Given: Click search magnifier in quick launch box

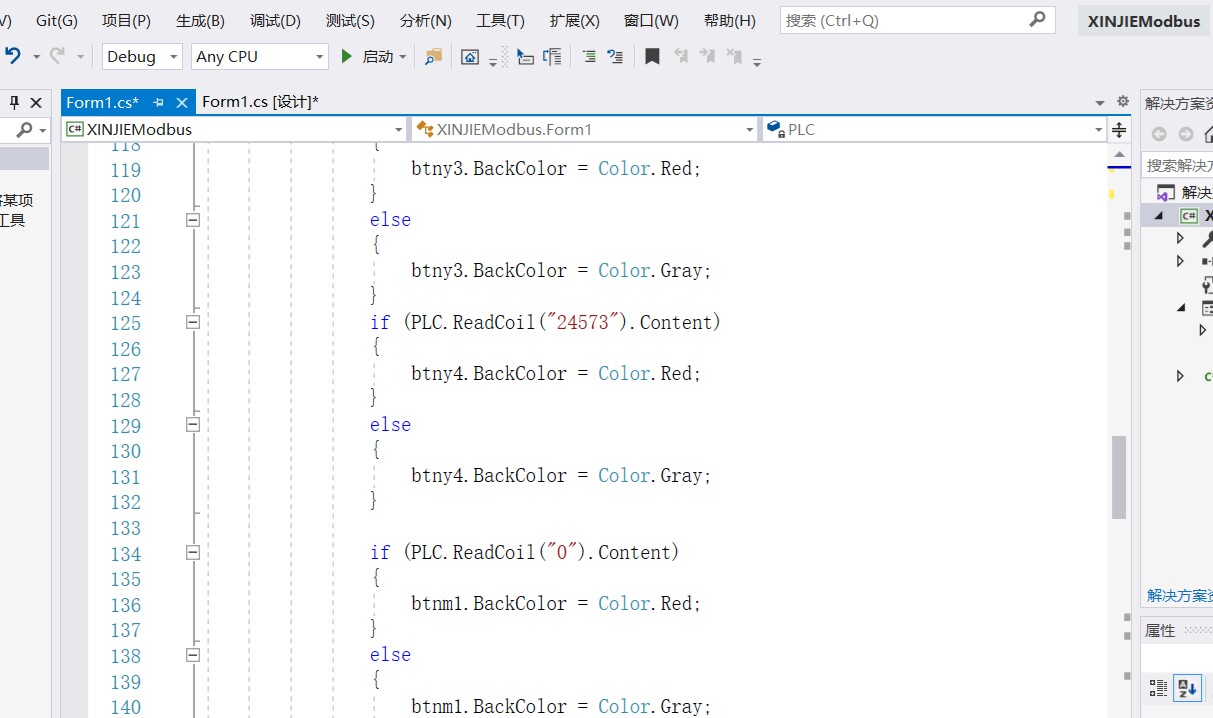Looking at the screenshot, I should pos(1037,19).
